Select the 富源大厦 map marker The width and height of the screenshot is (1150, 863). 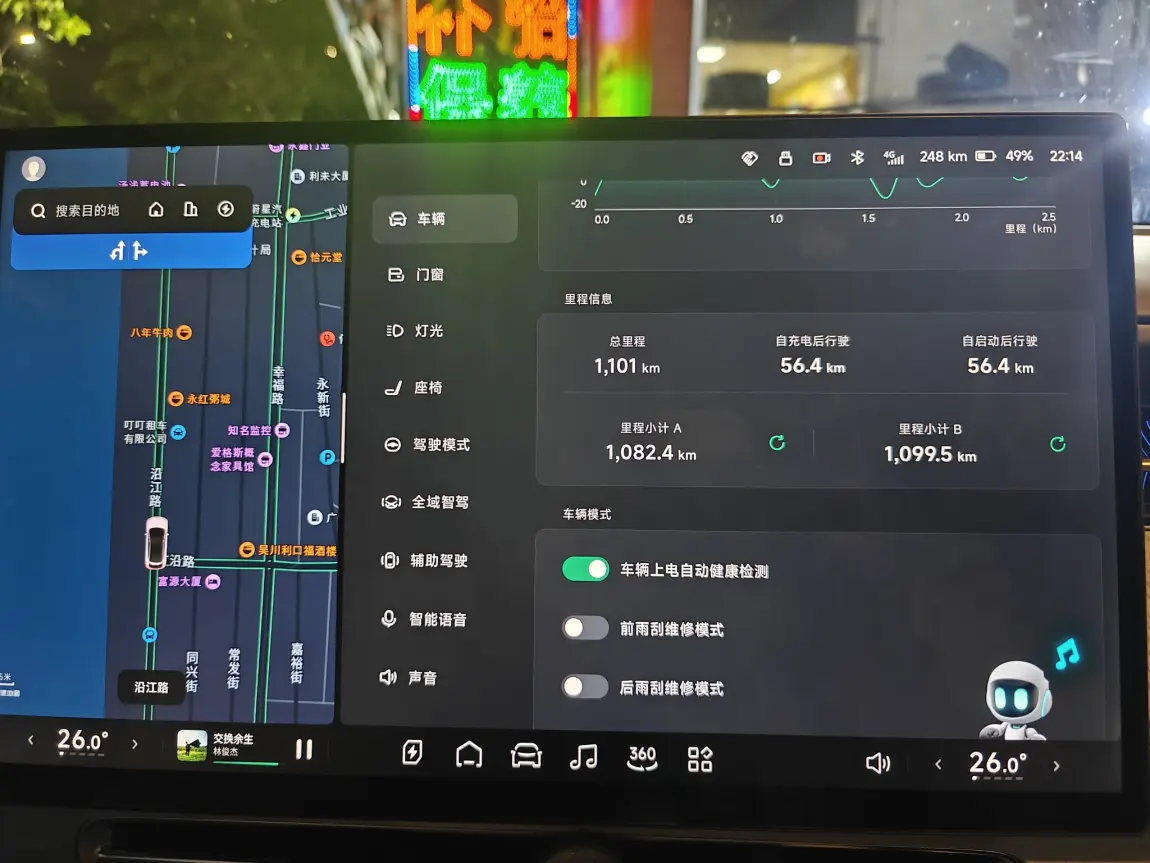point(188,581)
